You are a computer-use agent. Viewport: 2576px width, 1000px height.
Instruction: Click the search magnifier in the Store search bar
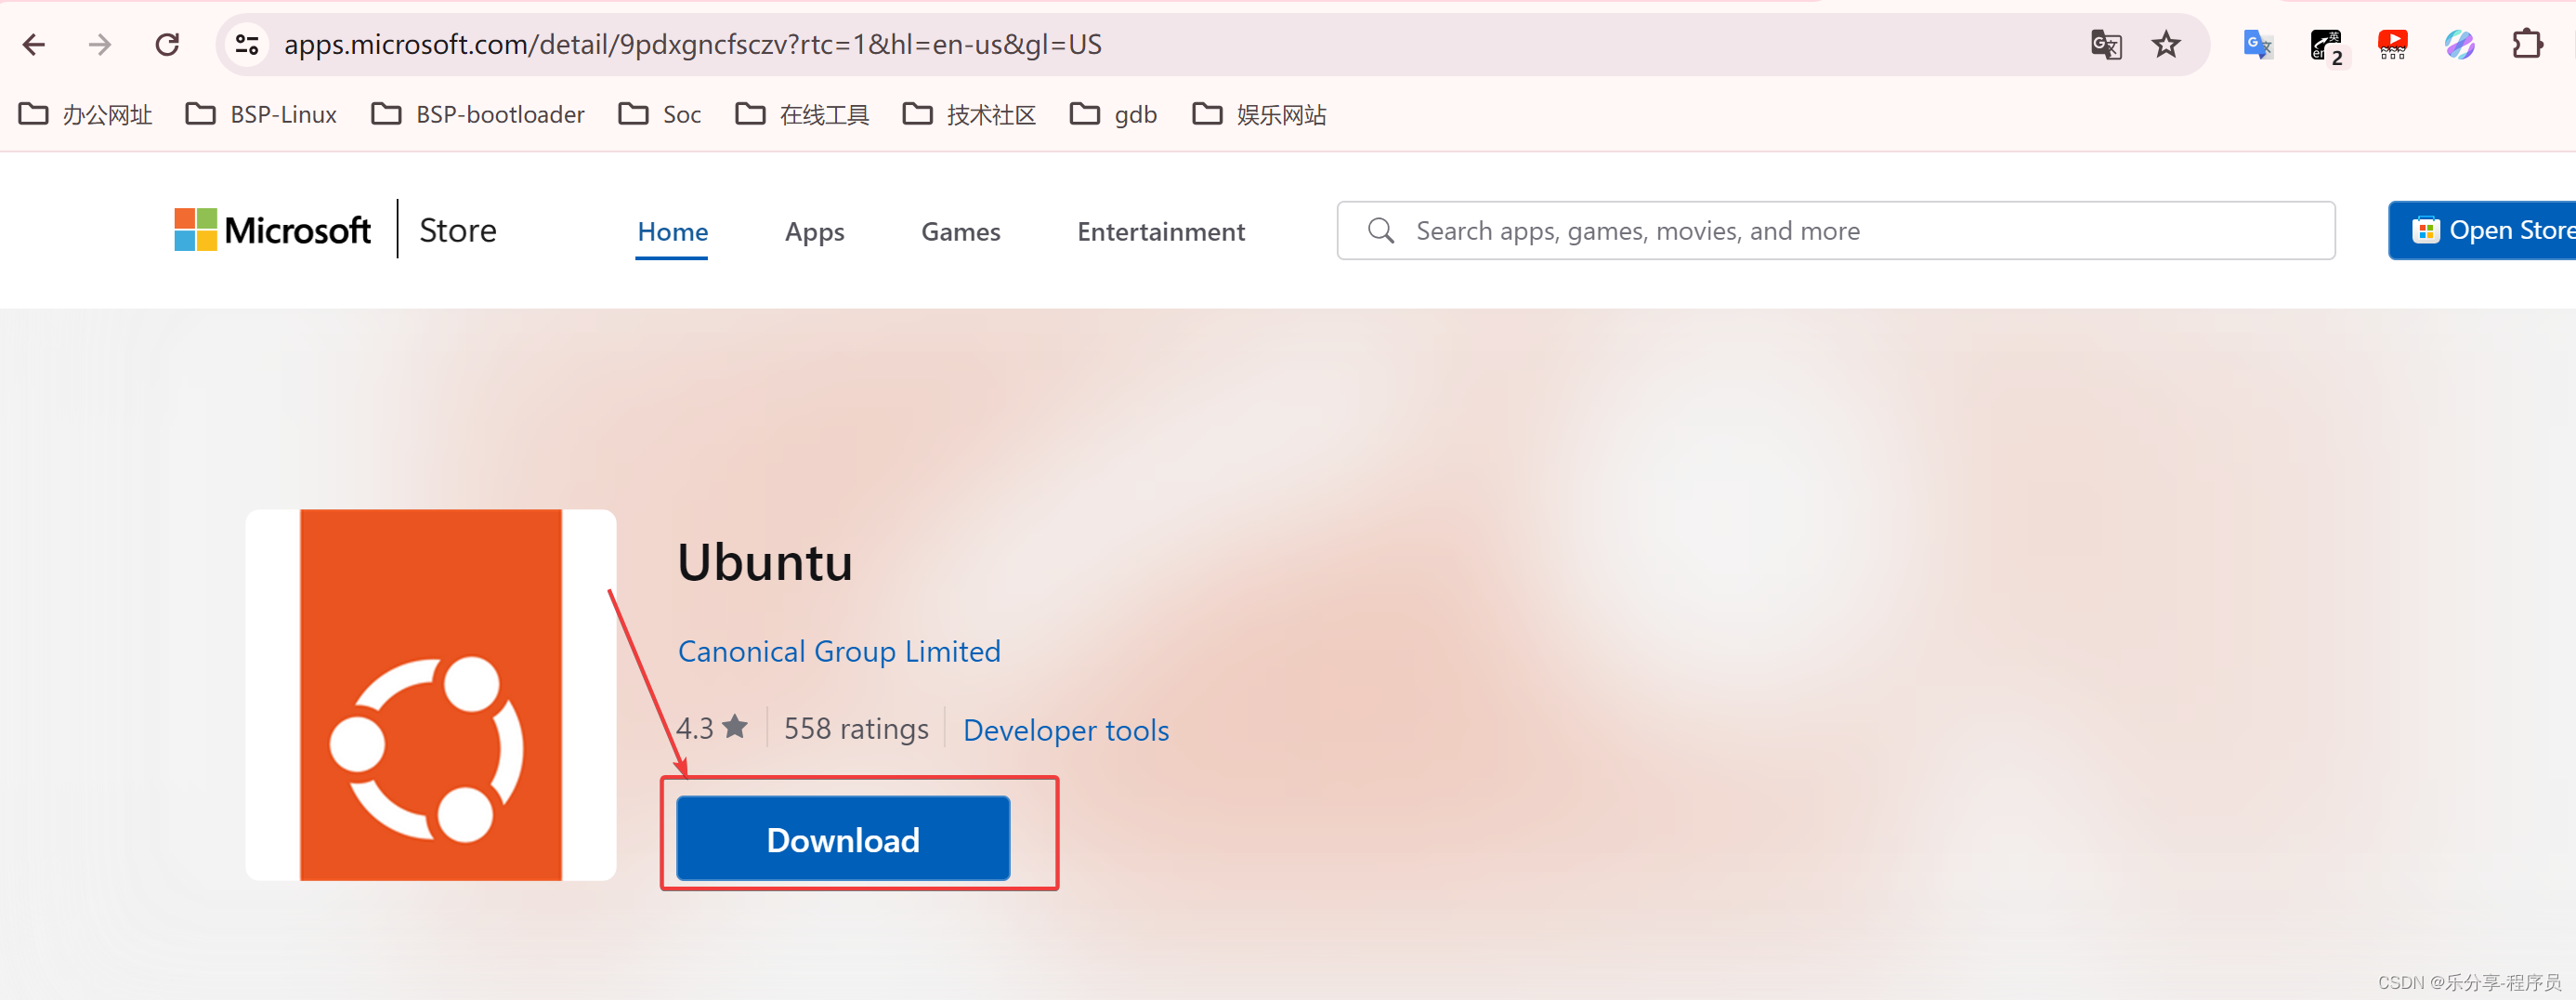(x=1381, y=230)
